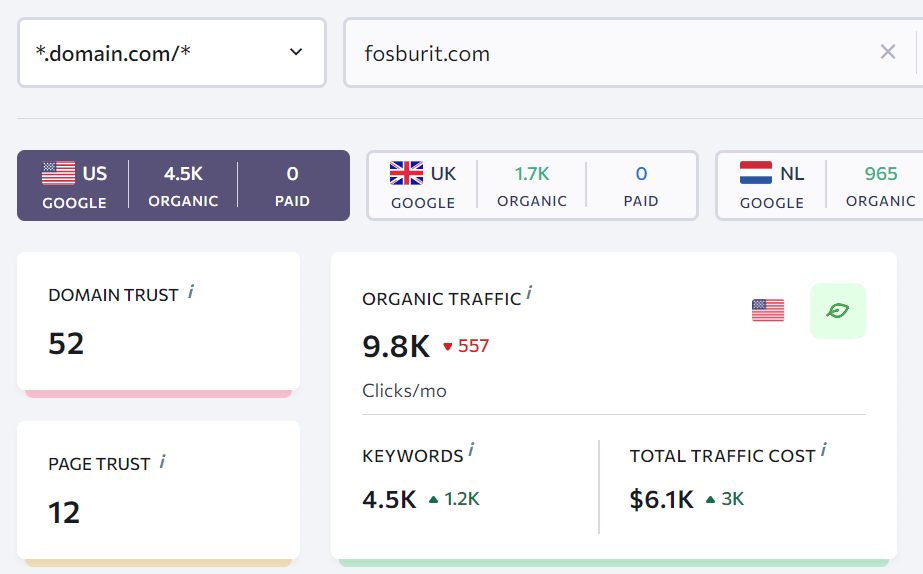This screenshot has height=574, width=923.
Task: Click the Clicks/mo label
Action: click(x=404, y=391)
